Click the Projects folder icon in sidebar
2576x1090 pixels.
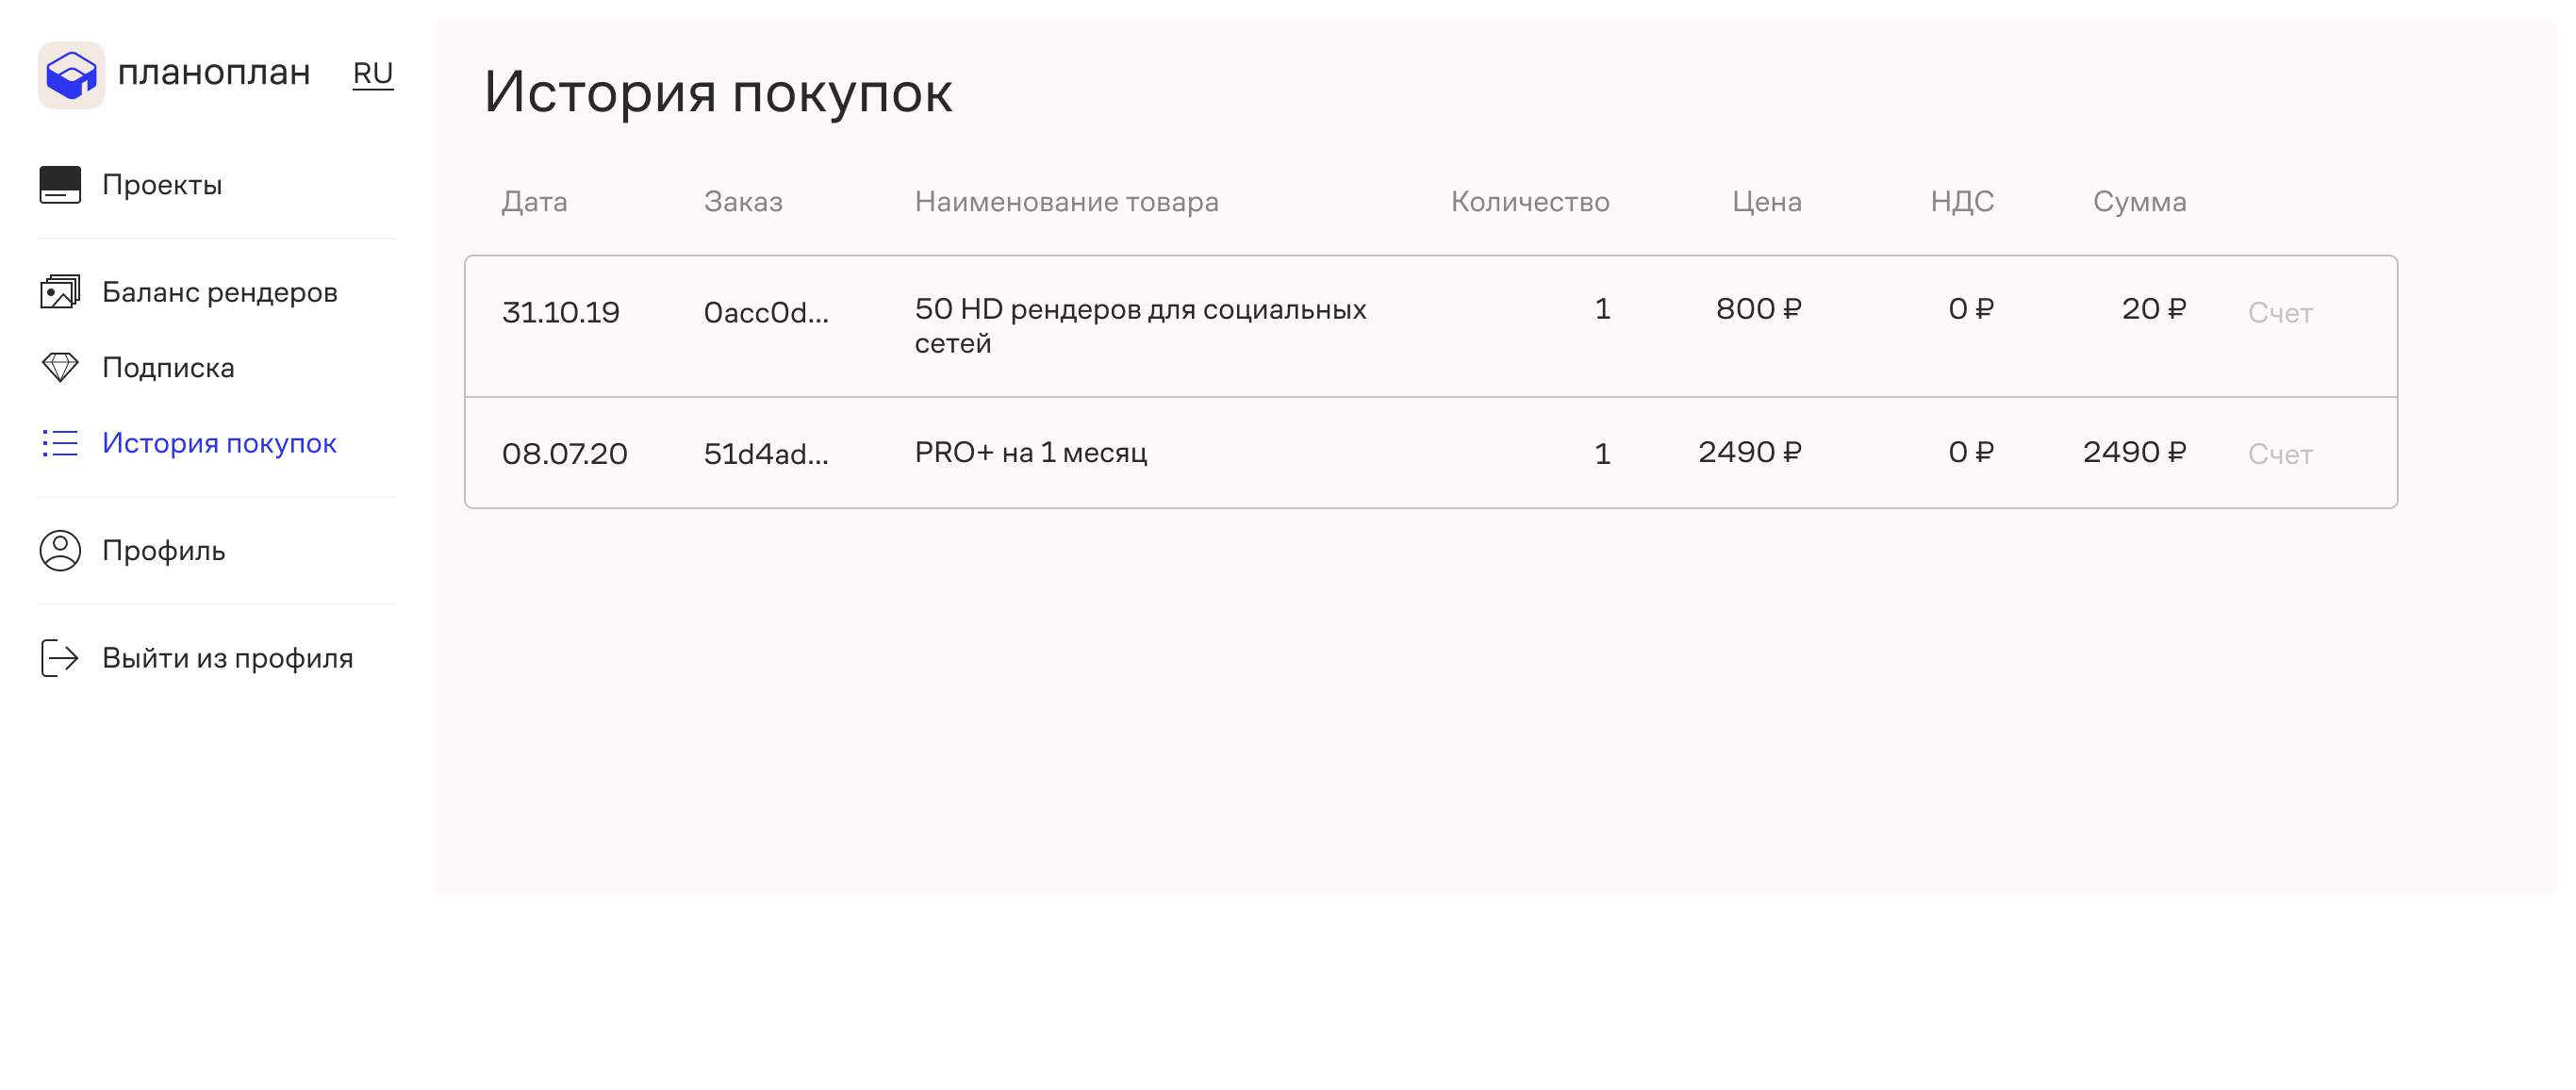pyautogui.click(x=60, y=185)
